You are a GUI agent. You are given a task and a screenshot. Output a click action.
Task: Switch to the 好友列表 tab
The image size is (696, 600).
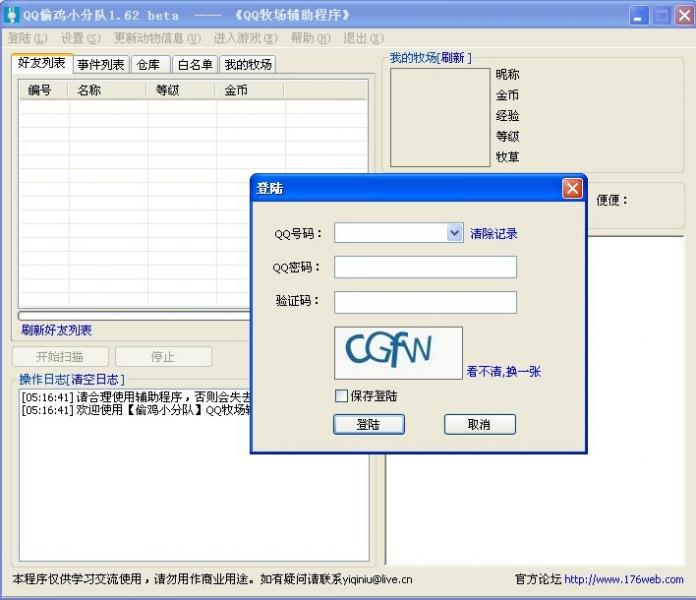[x=41, y=63]
